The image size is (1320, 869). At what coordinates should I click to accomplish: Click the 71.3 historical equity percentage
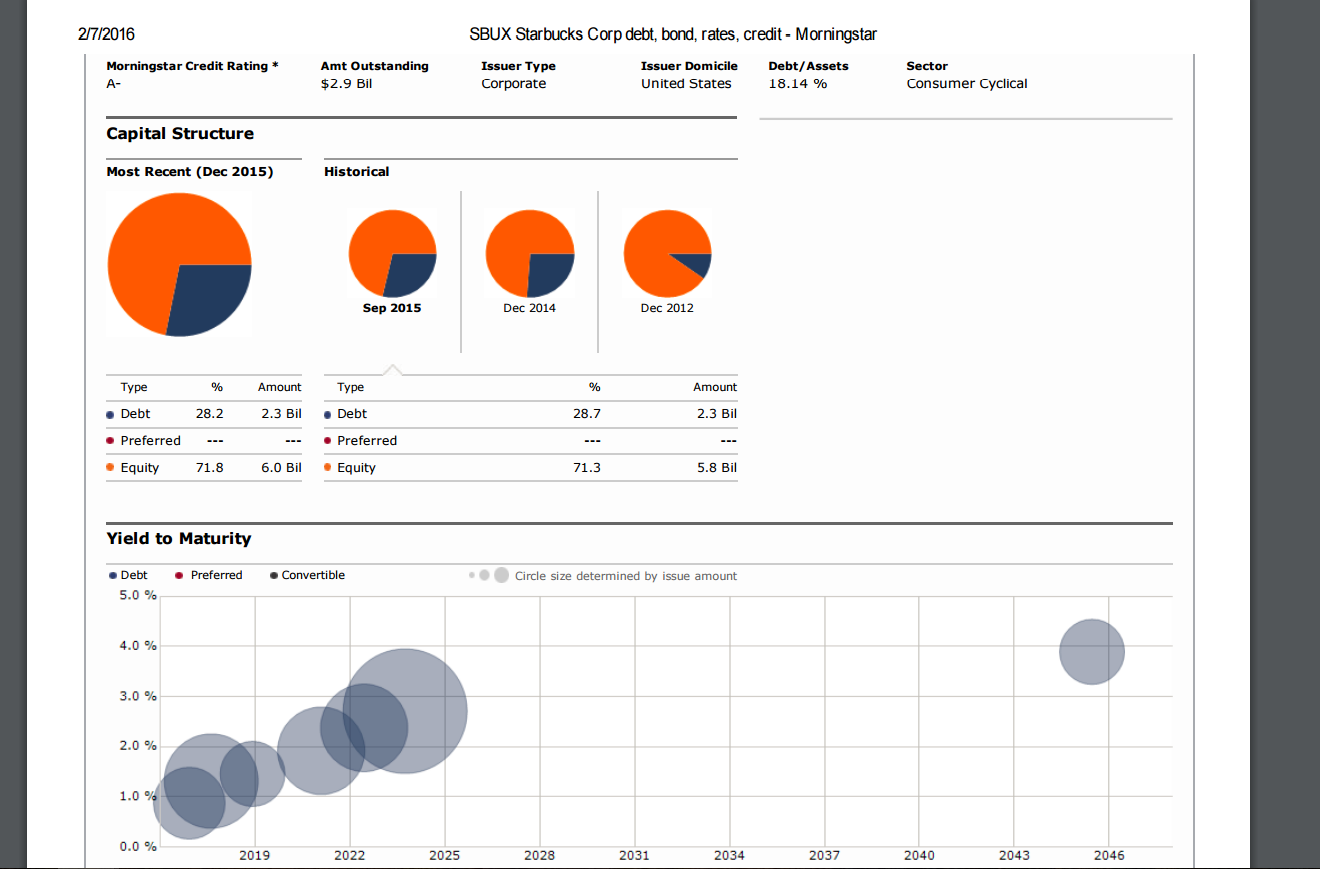click(587, 468)
